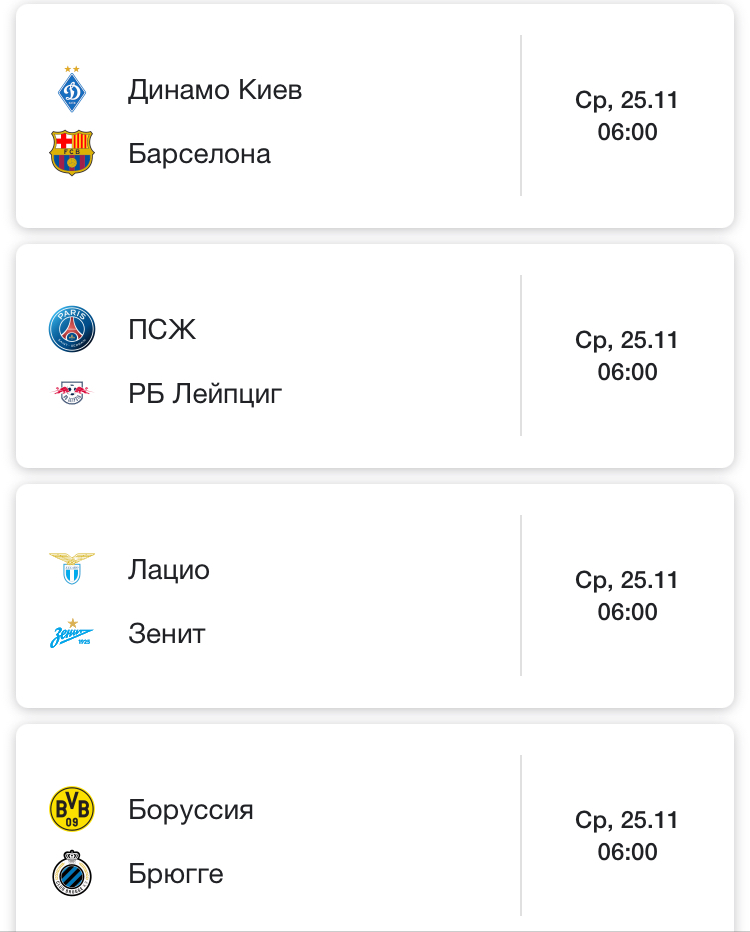
Task: Open team Лацио
Action: (169, 570)
